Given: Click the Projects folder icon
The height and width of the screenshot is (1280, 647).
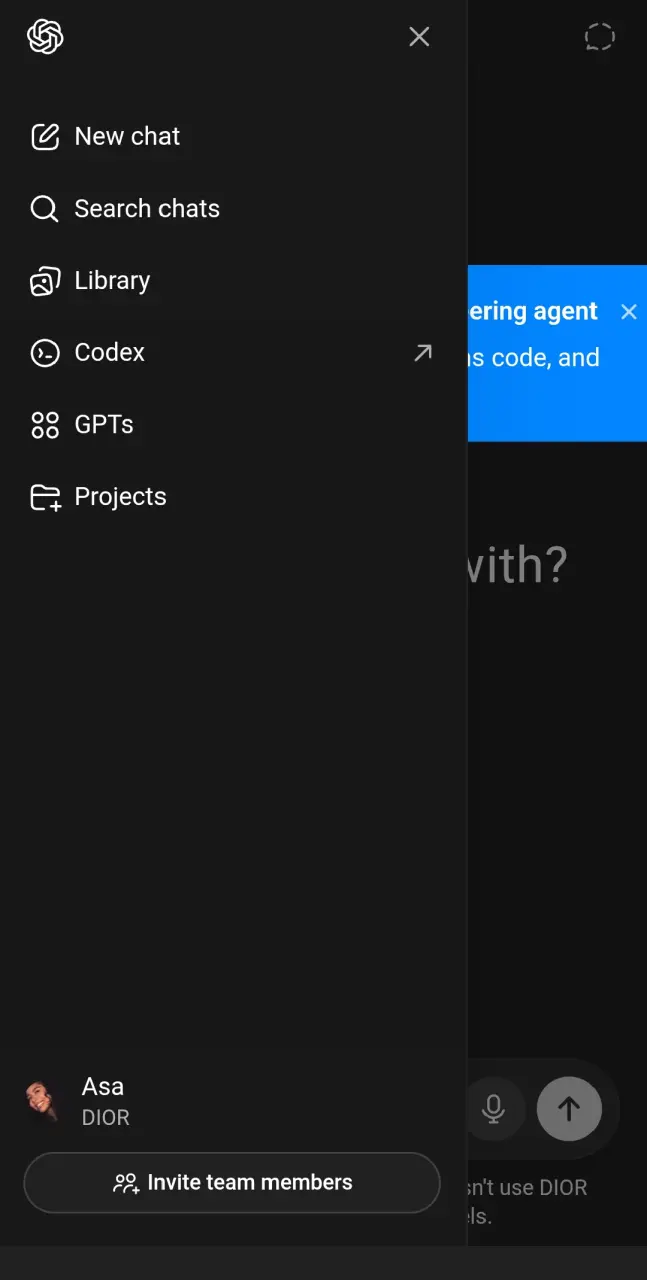Looking at the screenshot, I should (44, 496).
